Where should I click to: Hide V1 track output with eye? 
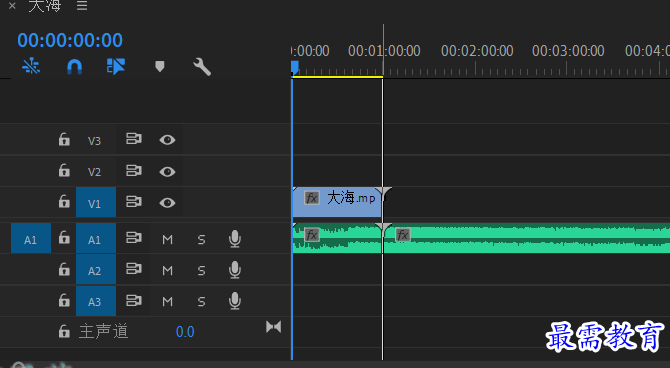(167, 202)
